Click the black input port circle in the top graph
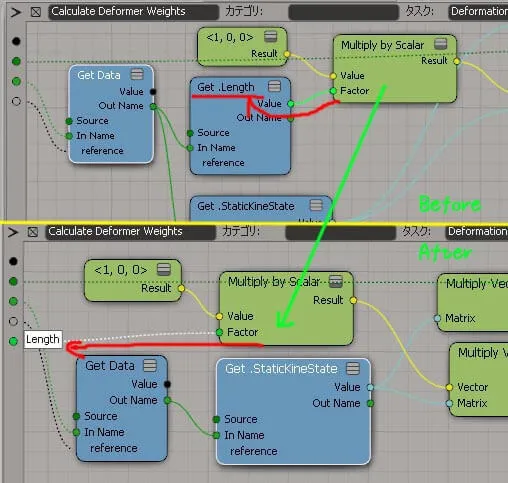This screenshot has width=508, height=483. tap(16, 41)
